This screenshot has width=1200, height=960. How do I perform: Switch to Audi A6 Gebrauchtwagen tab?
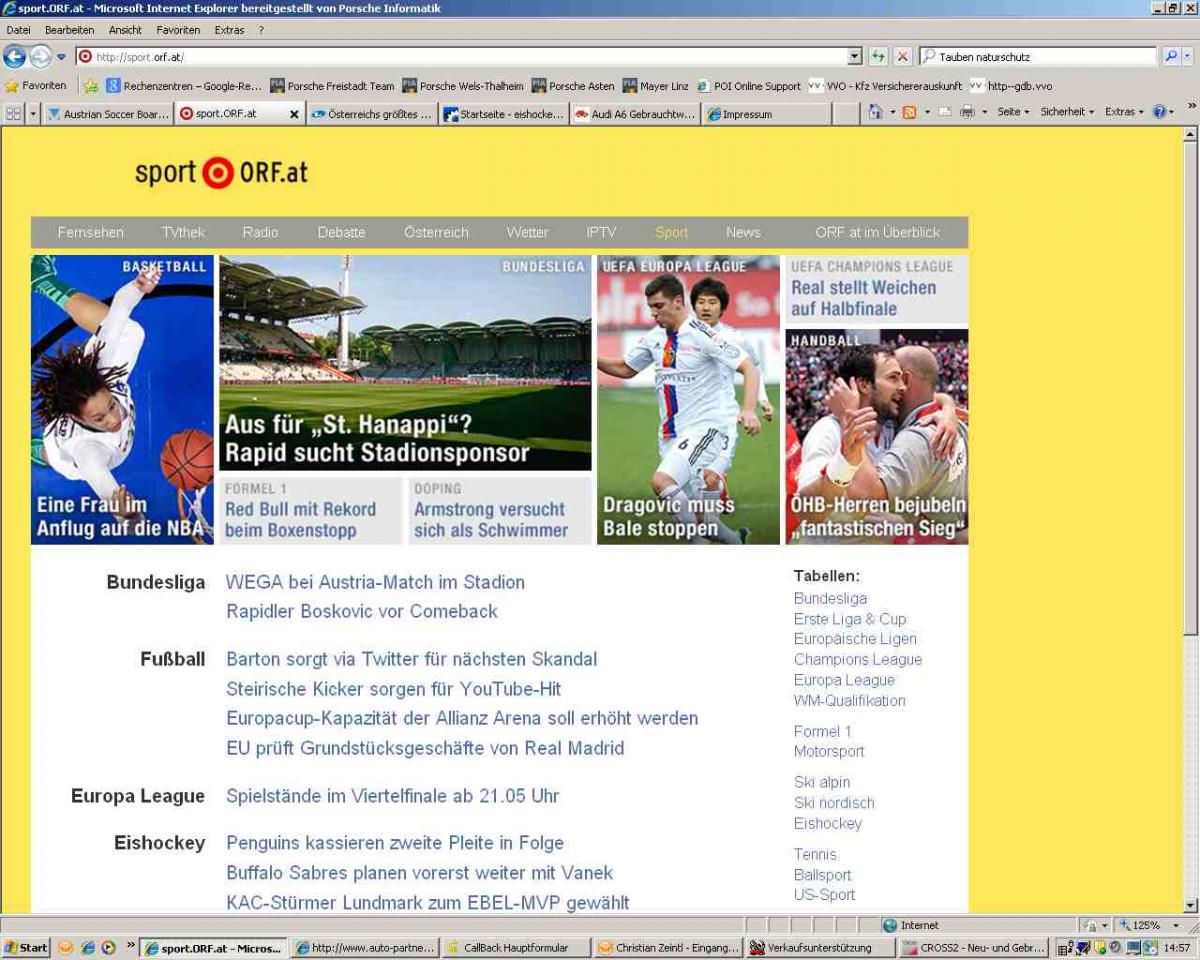(634, 114)
